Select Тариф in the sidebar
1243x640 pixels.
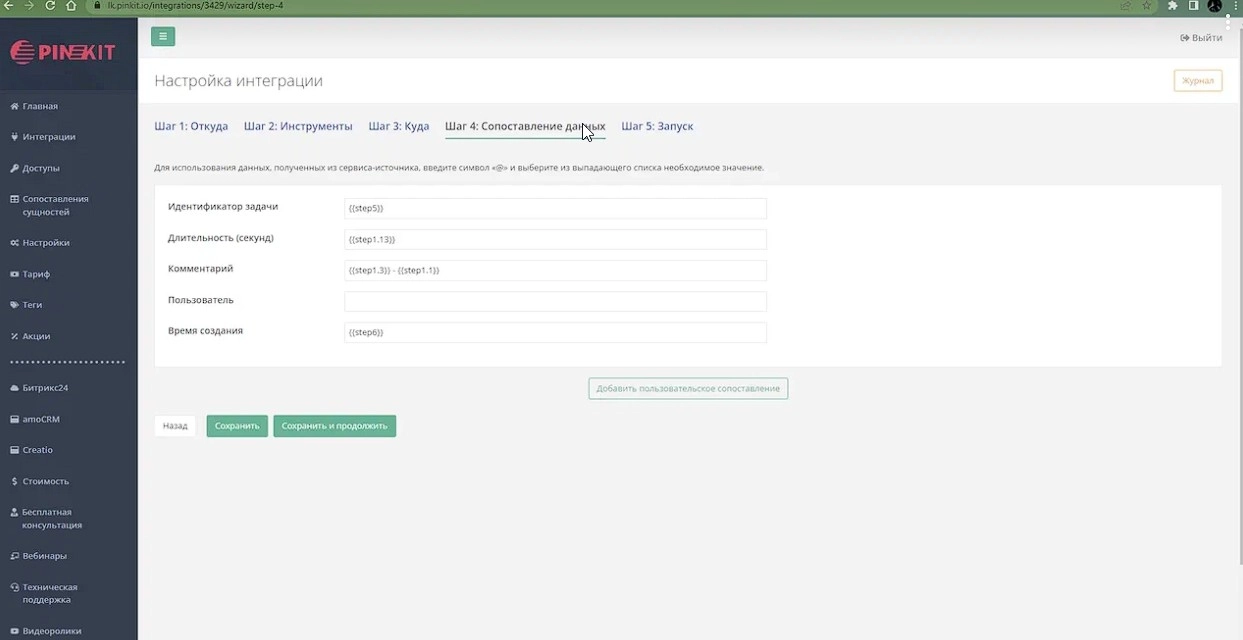36,274
